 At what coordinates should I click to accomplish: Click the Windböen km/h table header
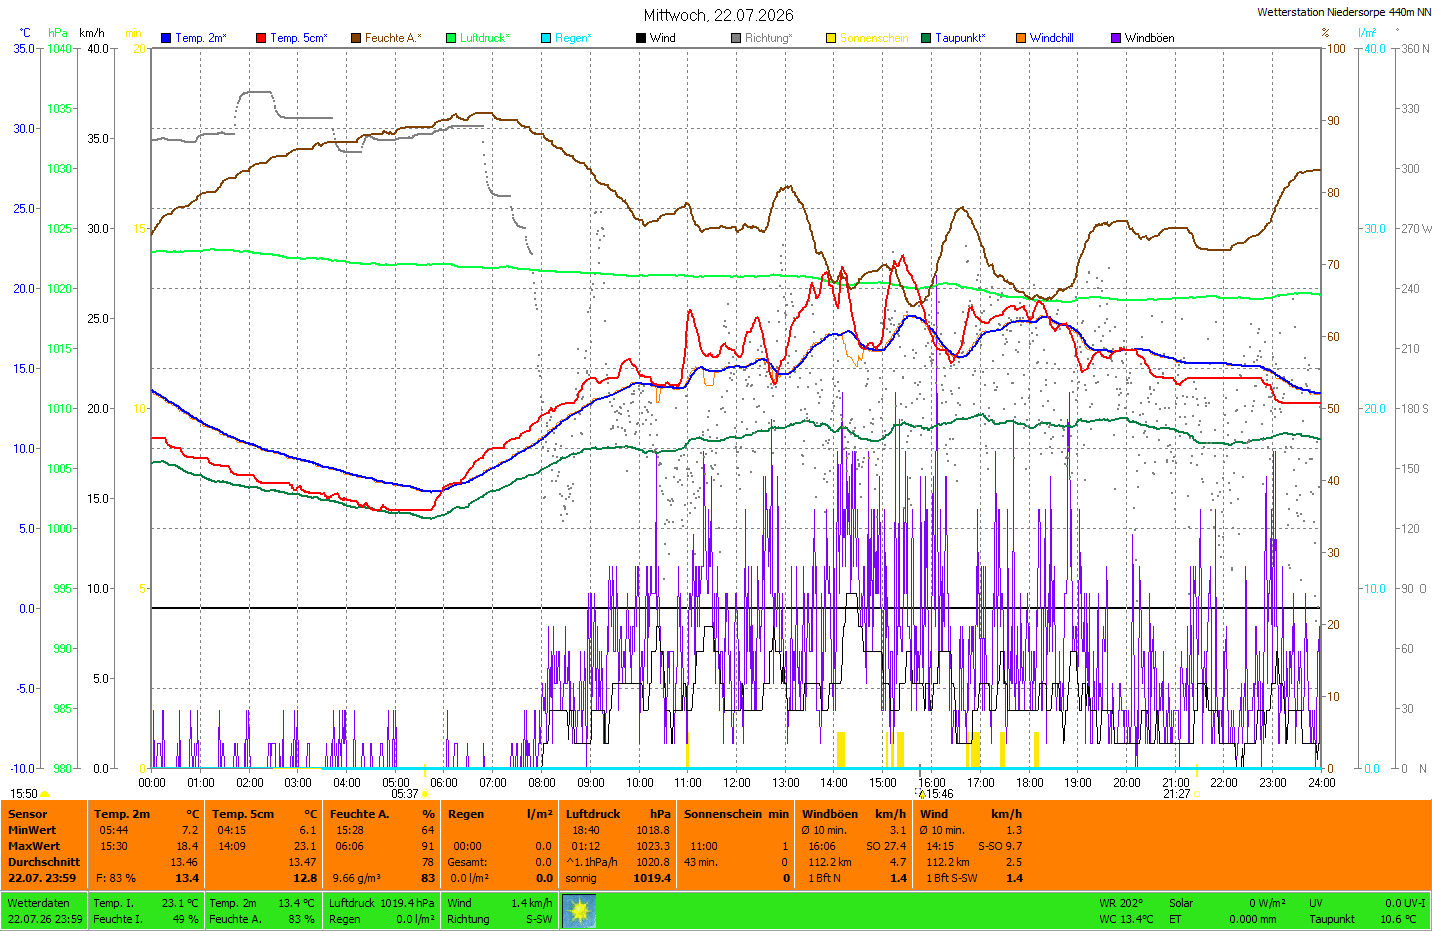click(x=854, y=814)
